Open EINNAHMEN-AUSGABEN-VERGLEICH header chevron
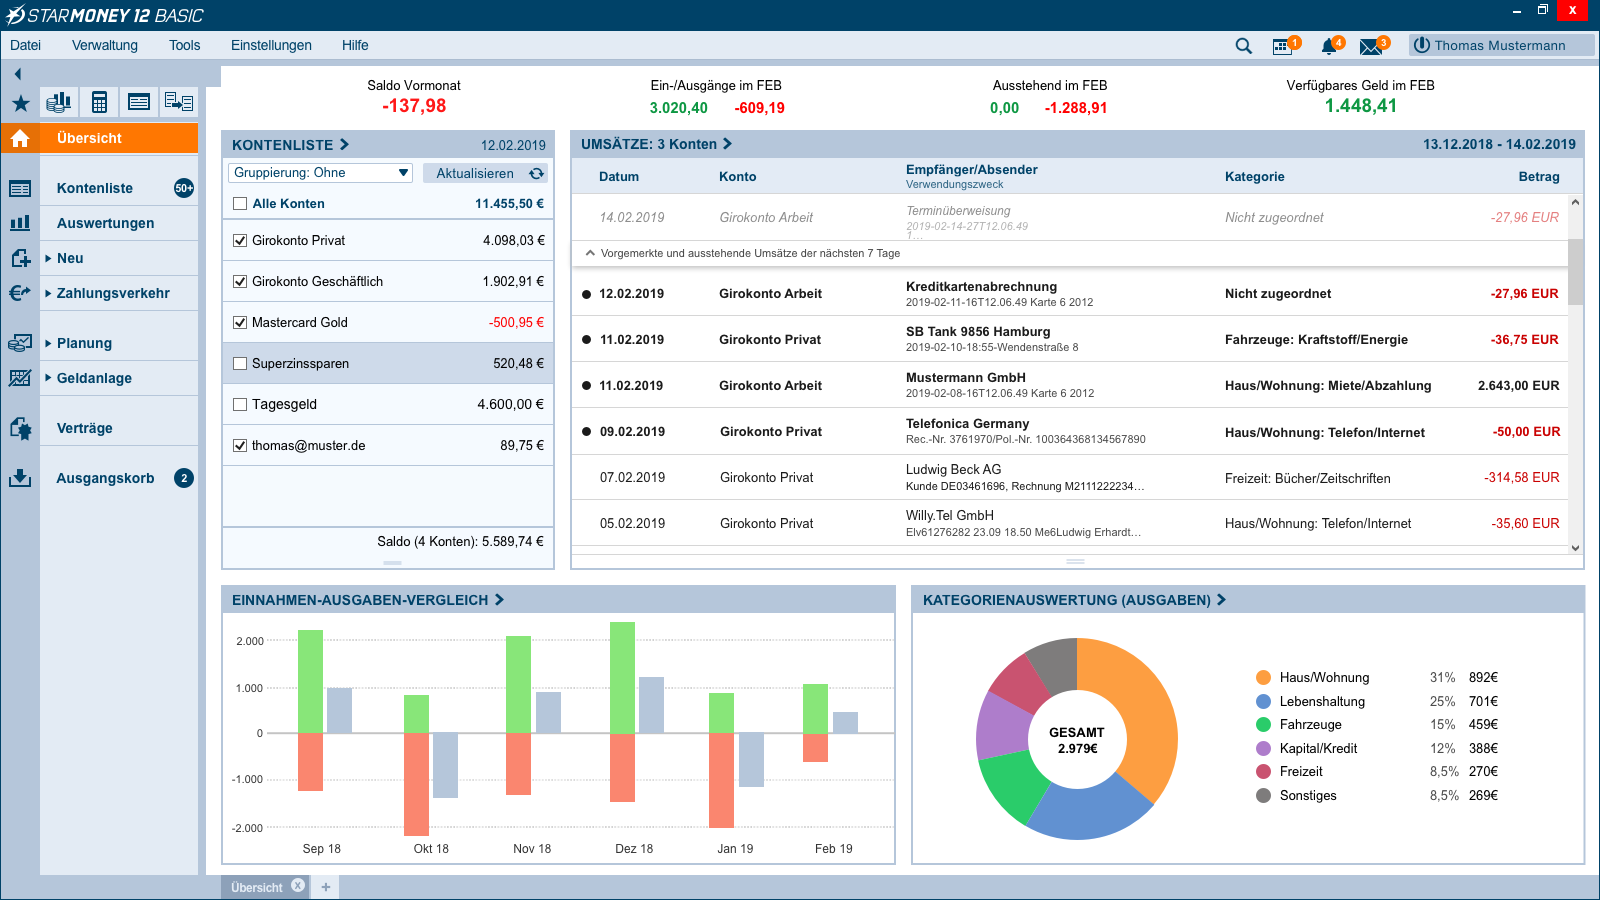The height and width of the screenshot is (900, 1600). tap(499, 600)
